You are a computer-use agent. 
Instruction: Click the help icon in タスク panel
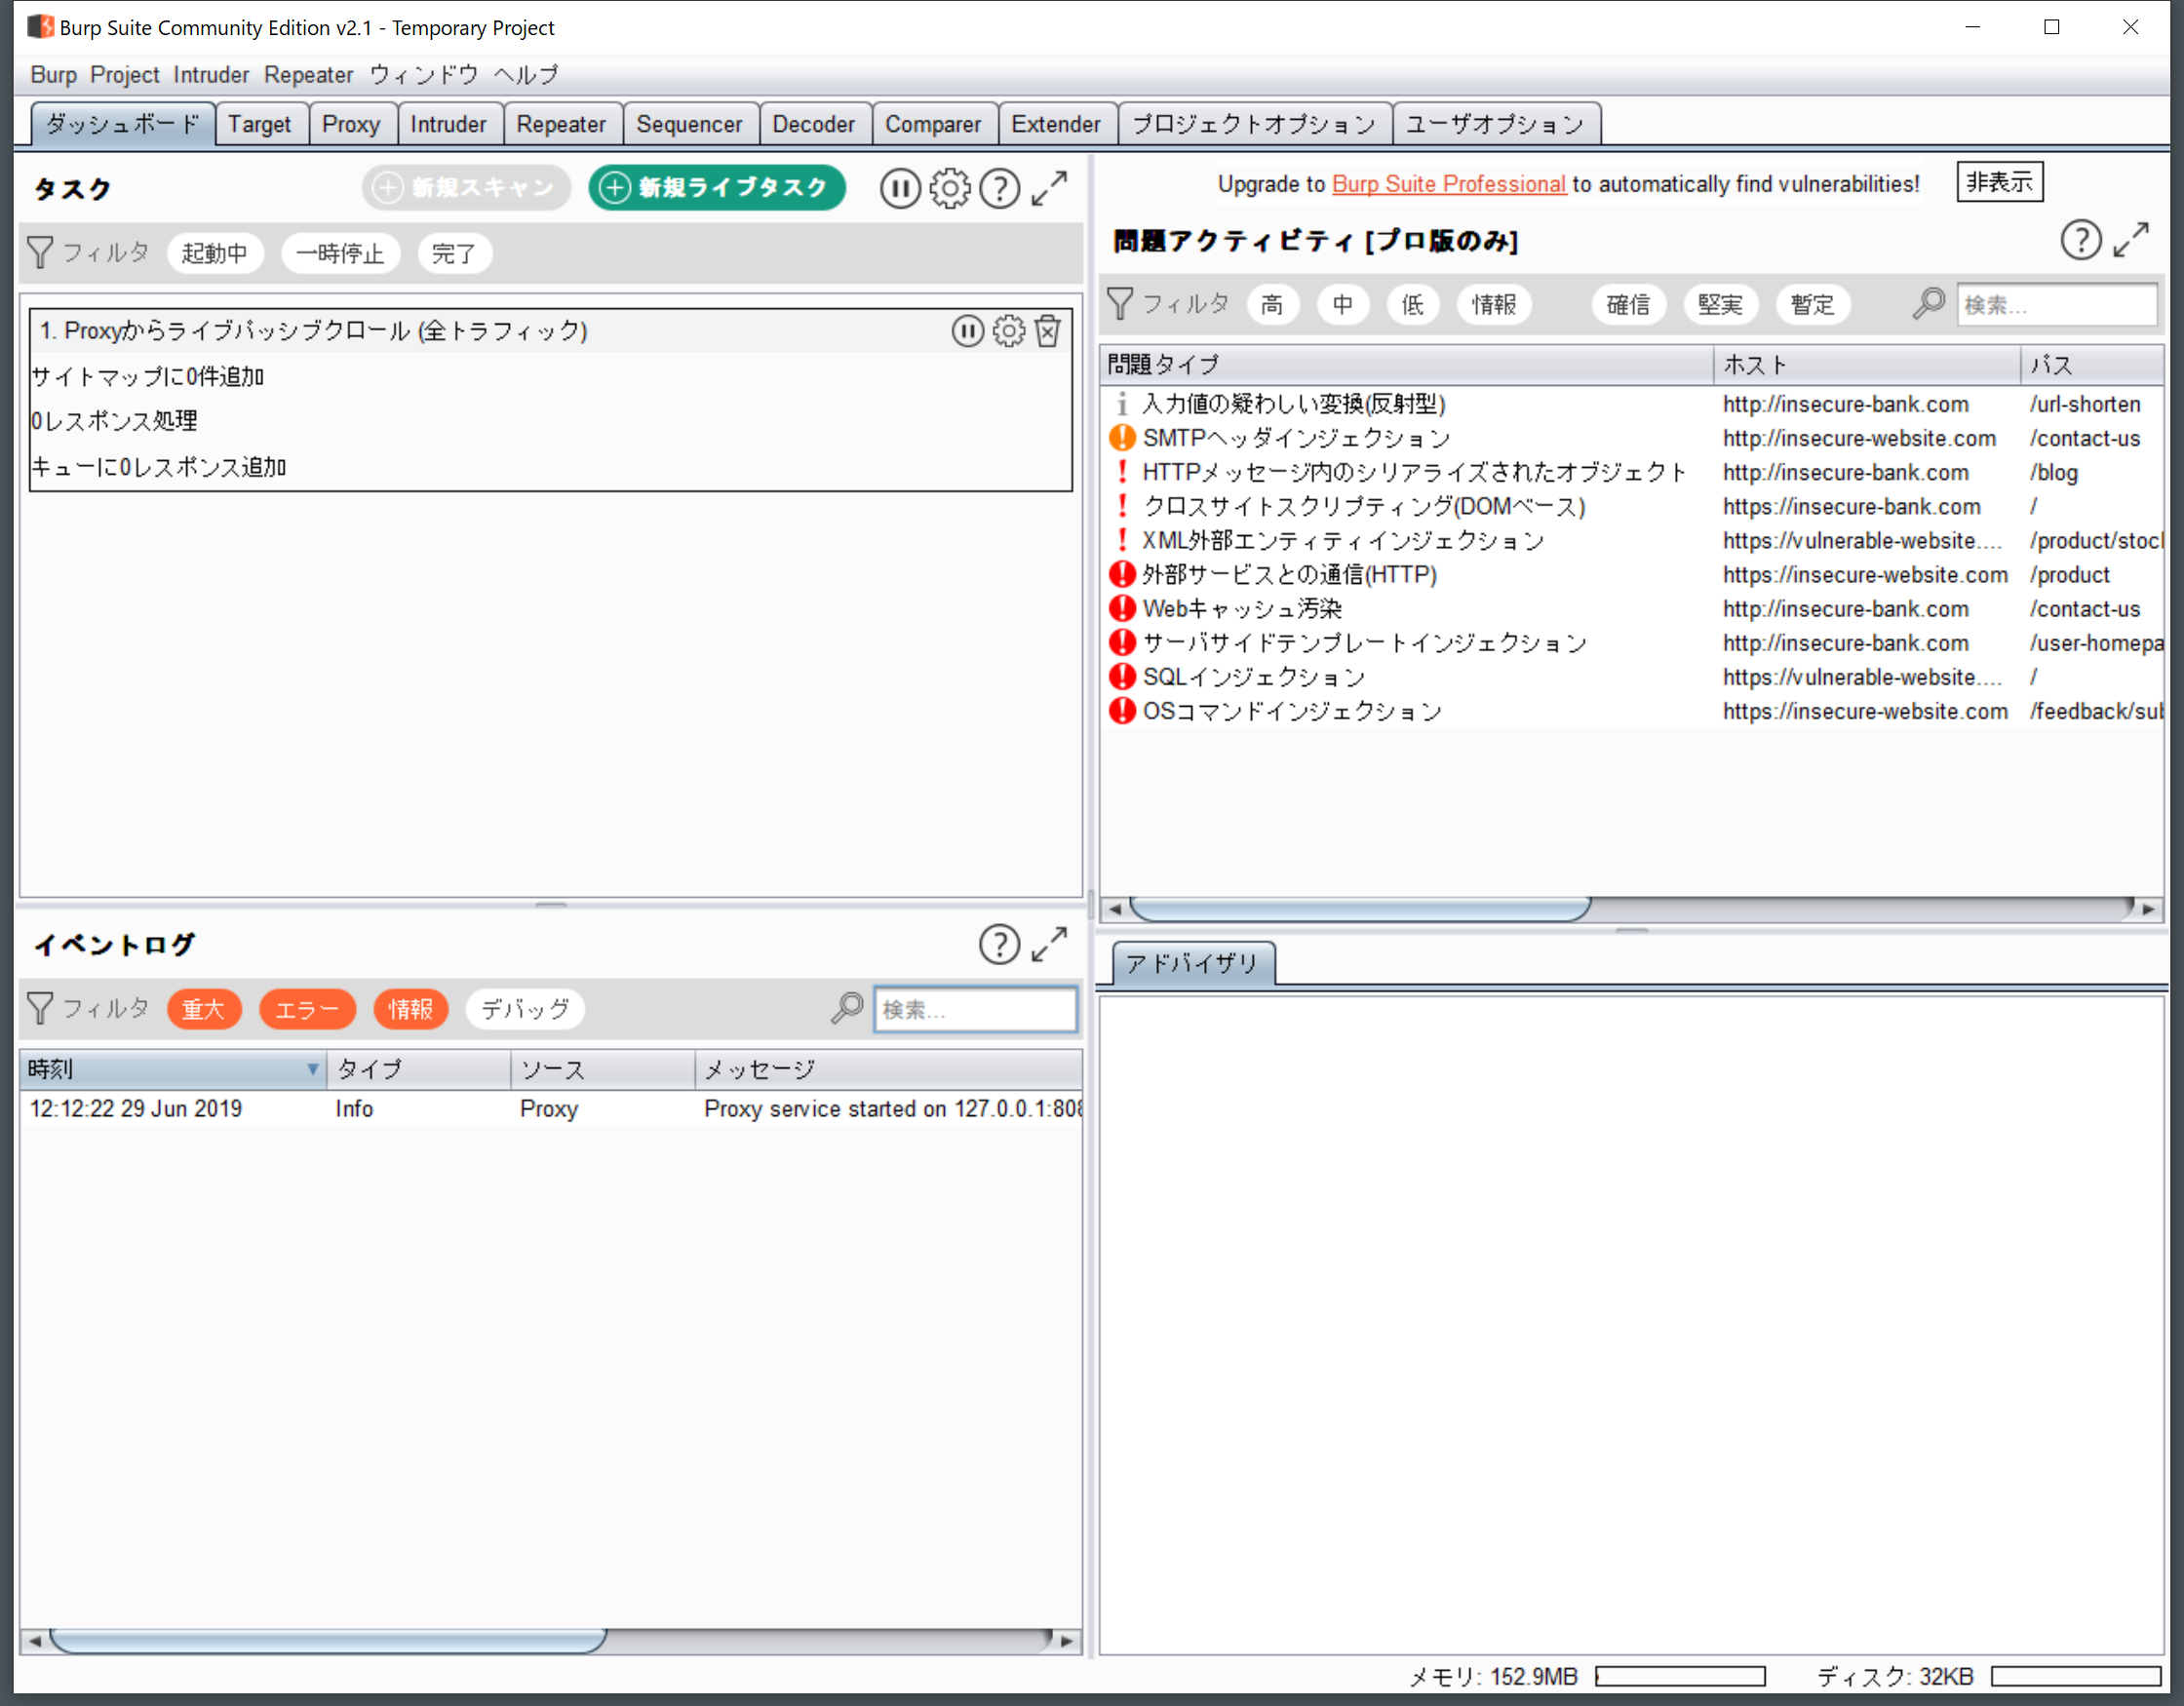click(x=999, y=188)
